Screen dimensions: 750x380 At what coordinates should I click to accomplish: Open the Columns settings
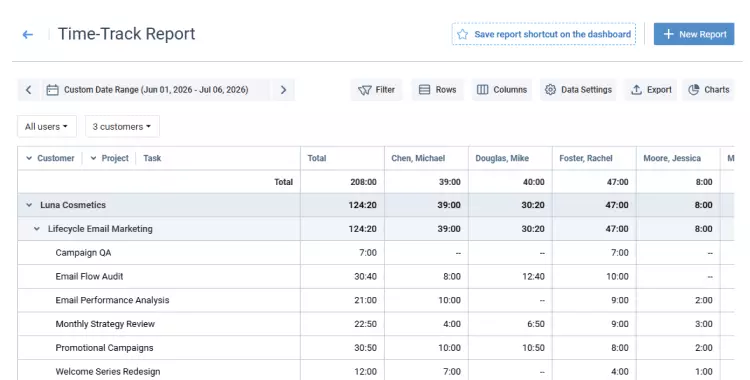(x=502, y=90)
